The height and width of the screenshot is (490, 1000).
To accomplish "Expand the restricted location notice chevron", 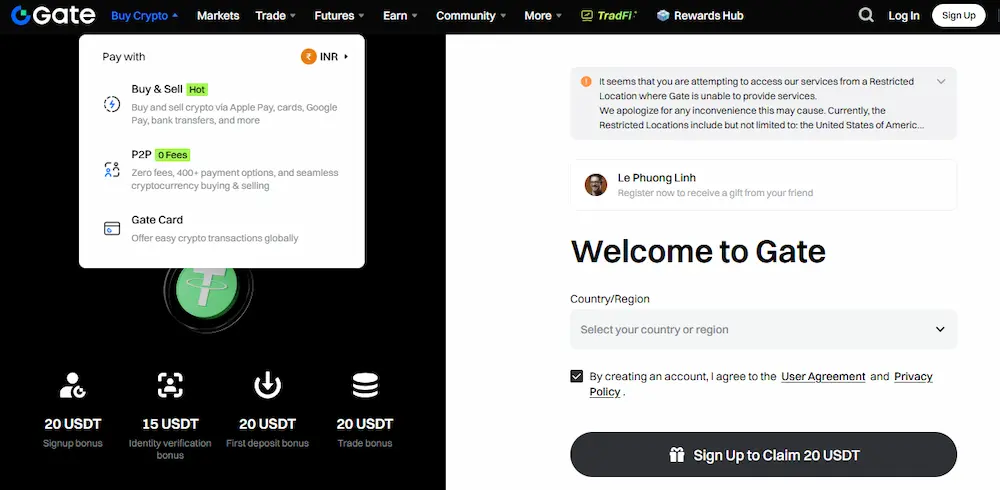I will point(941,82).
